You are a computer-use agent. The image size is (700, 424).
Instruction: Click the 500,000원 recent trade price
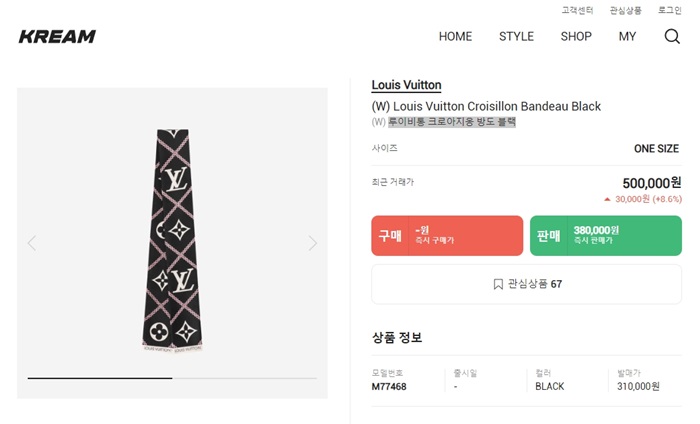click(651, 183)
